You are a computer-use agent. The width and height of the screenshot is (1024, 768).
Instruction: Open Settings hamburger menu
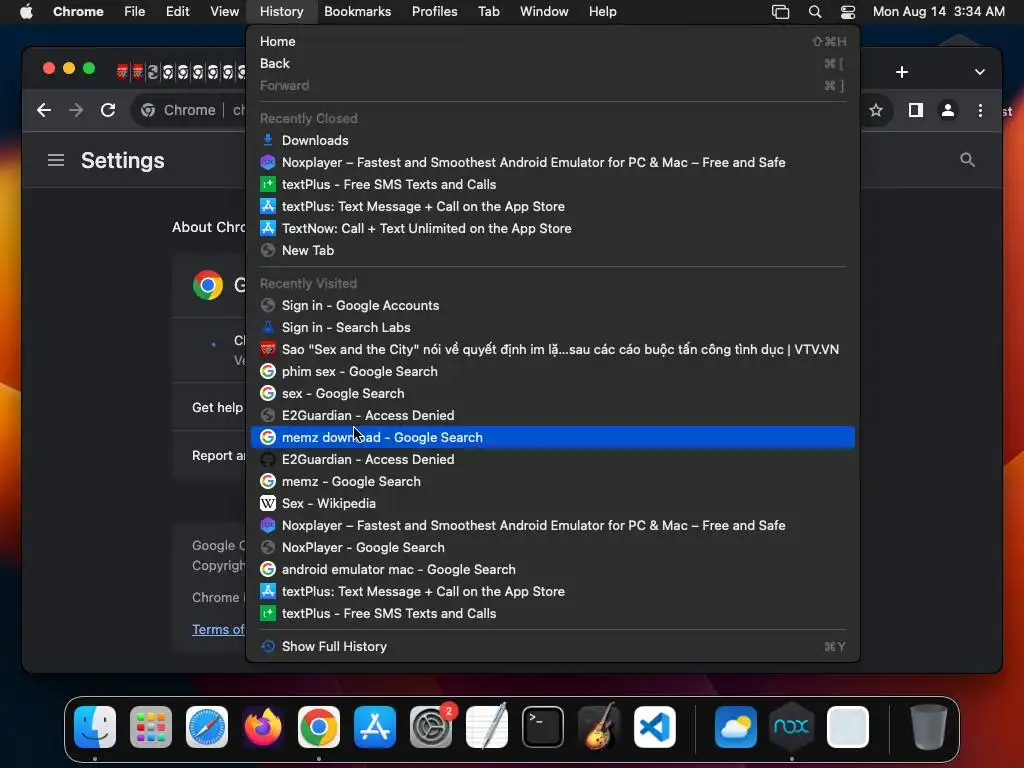tap(56, 160)
